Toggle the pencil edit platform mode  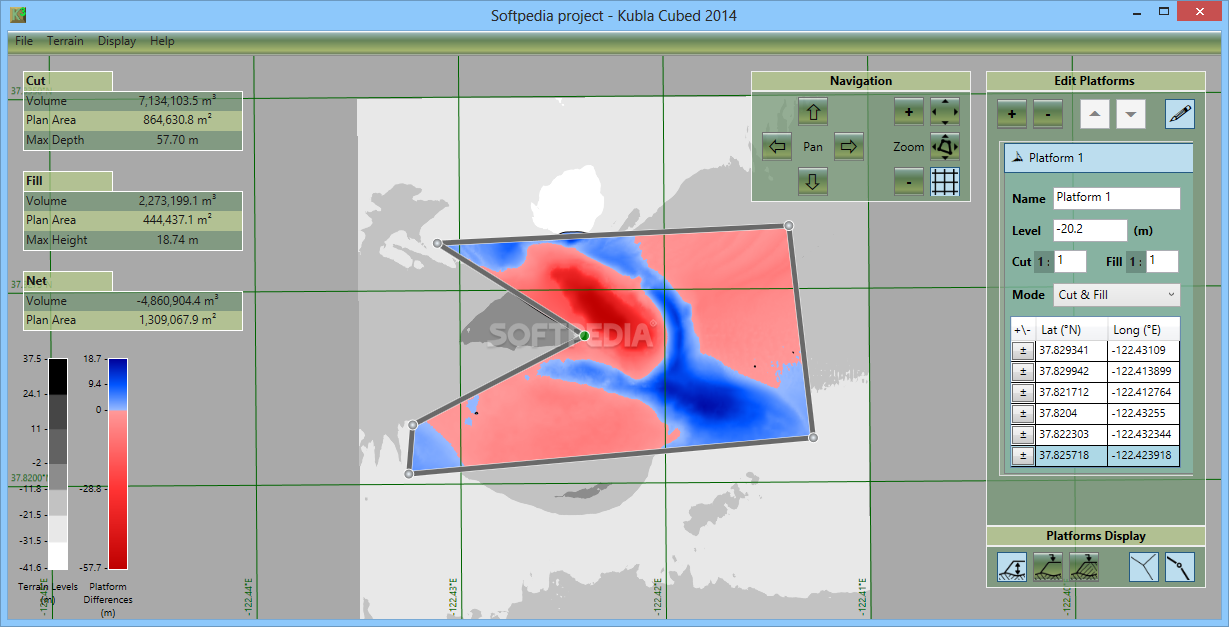[x=1180, y=114]
